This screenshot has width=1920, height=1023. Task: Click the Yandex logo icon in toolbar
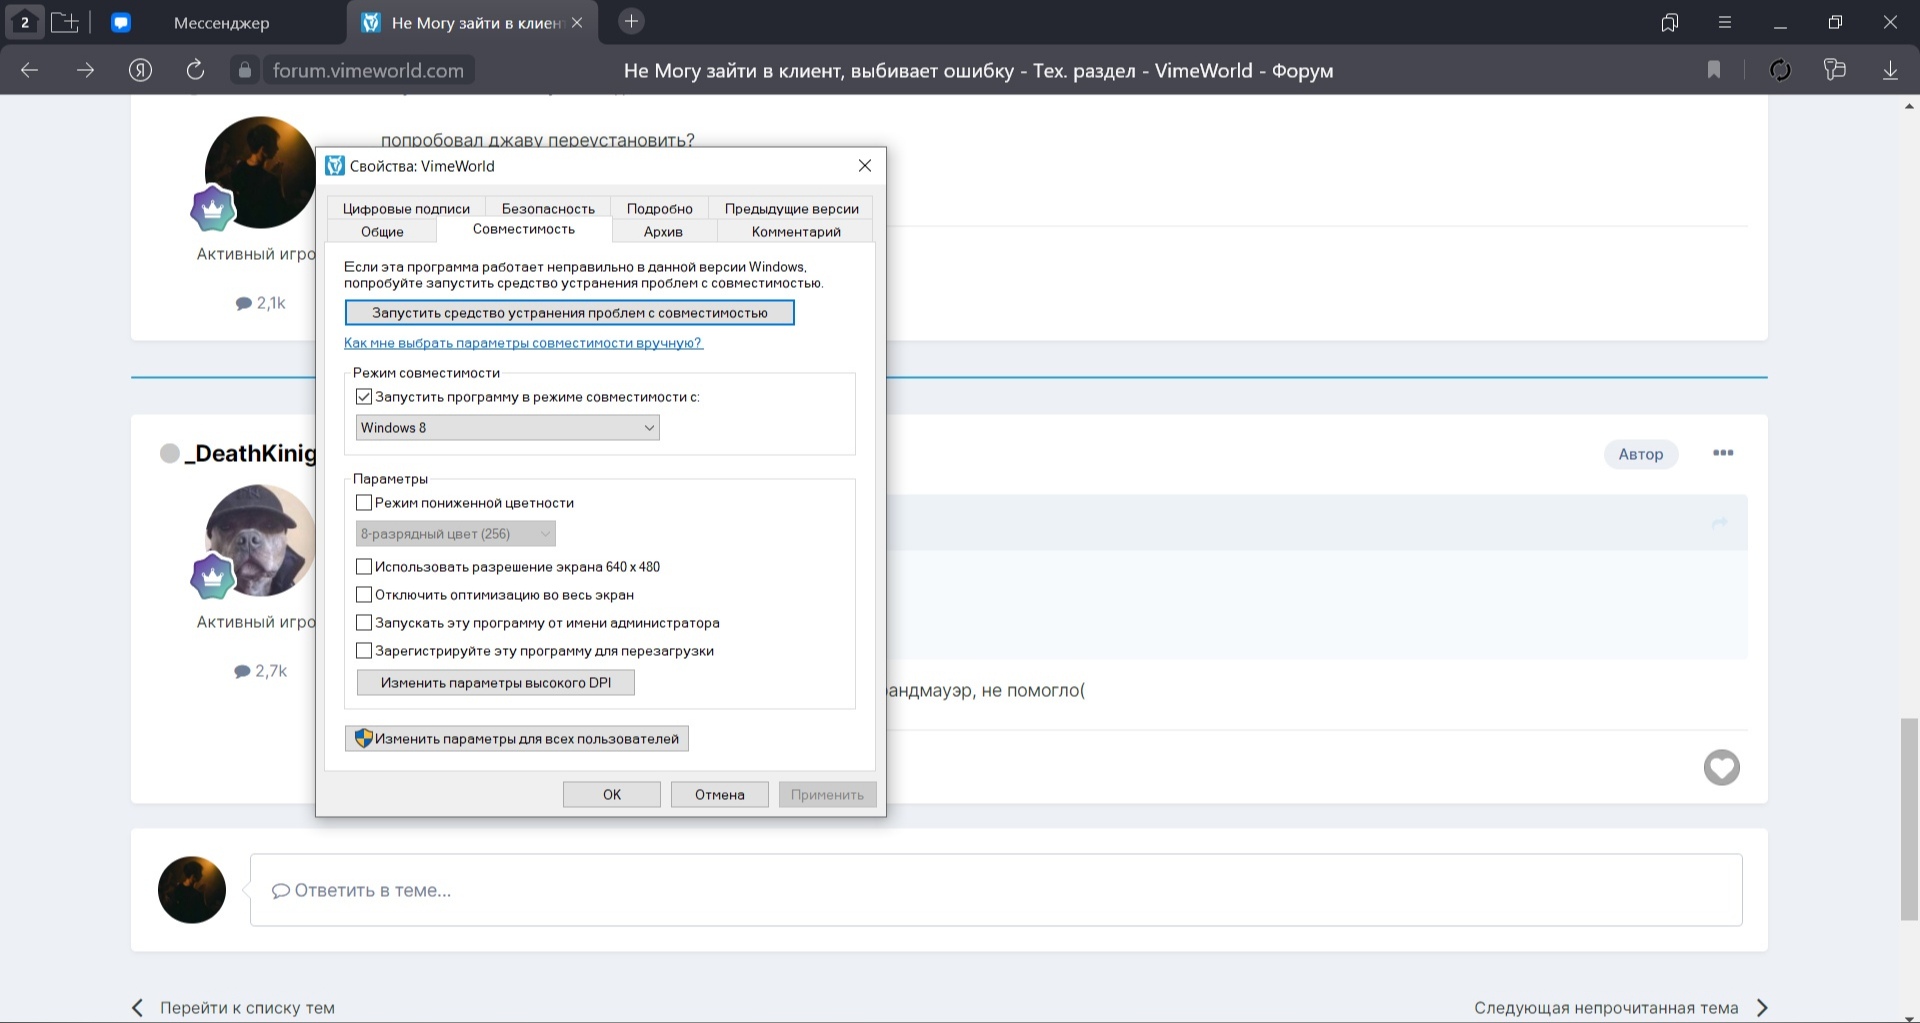pyautogui.click(x=140, y=70)
